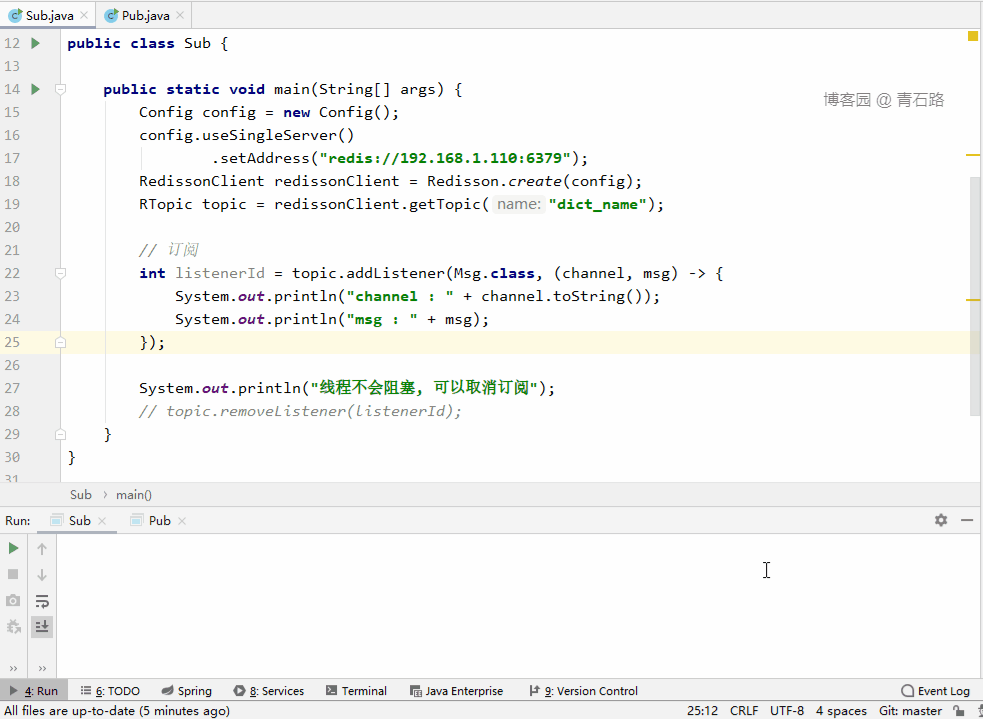The height and width of the screenshot is (719, 983).
Task: Open the Java Enterprise tool window
Action: pos(456,691)
